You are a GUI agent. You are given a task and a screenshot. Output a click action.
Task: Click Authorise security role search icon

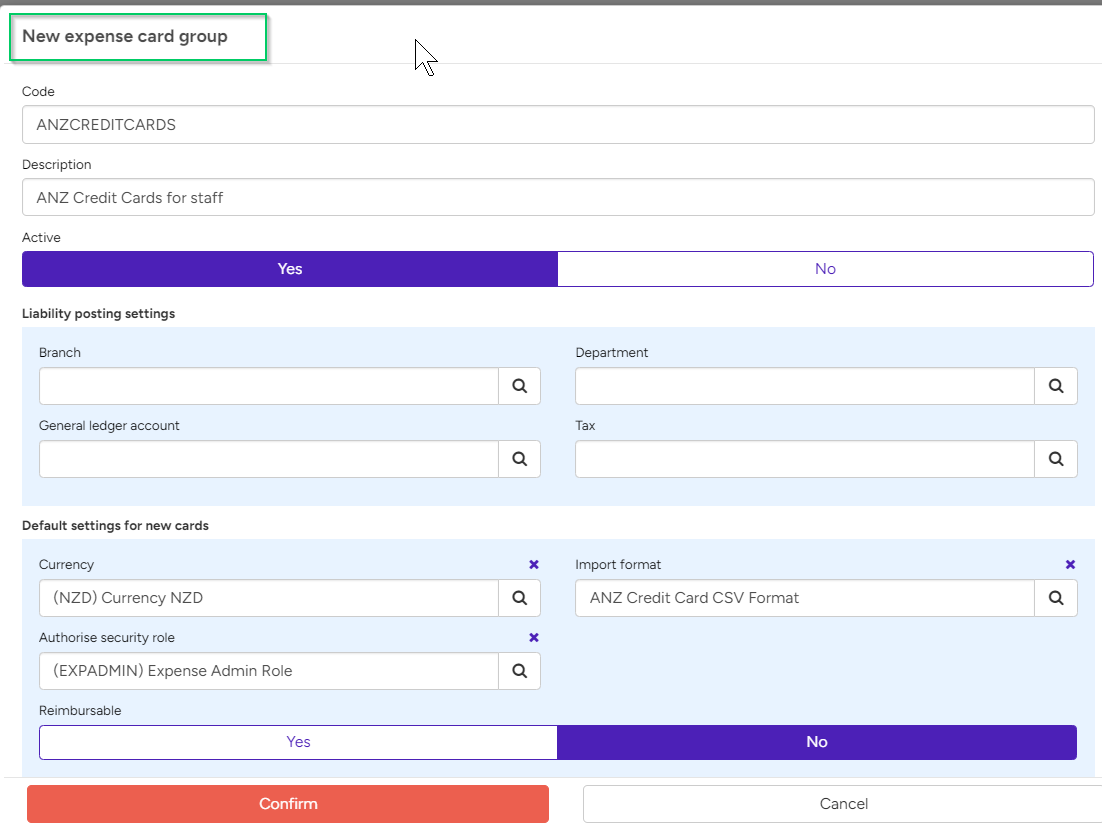[519, 671]
